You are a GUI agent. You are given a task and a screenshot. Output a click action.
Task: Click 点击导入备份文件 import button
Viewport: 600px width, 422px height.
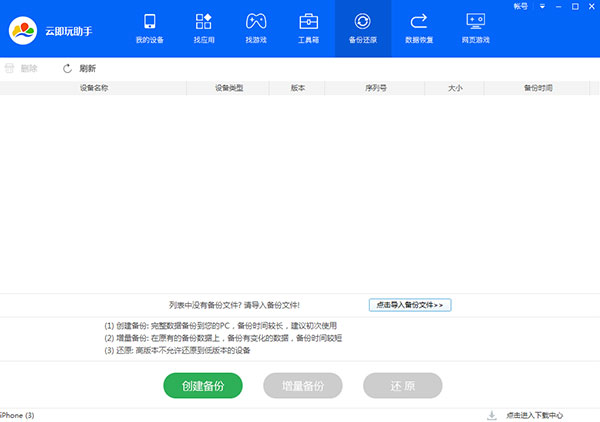[410, 304]
